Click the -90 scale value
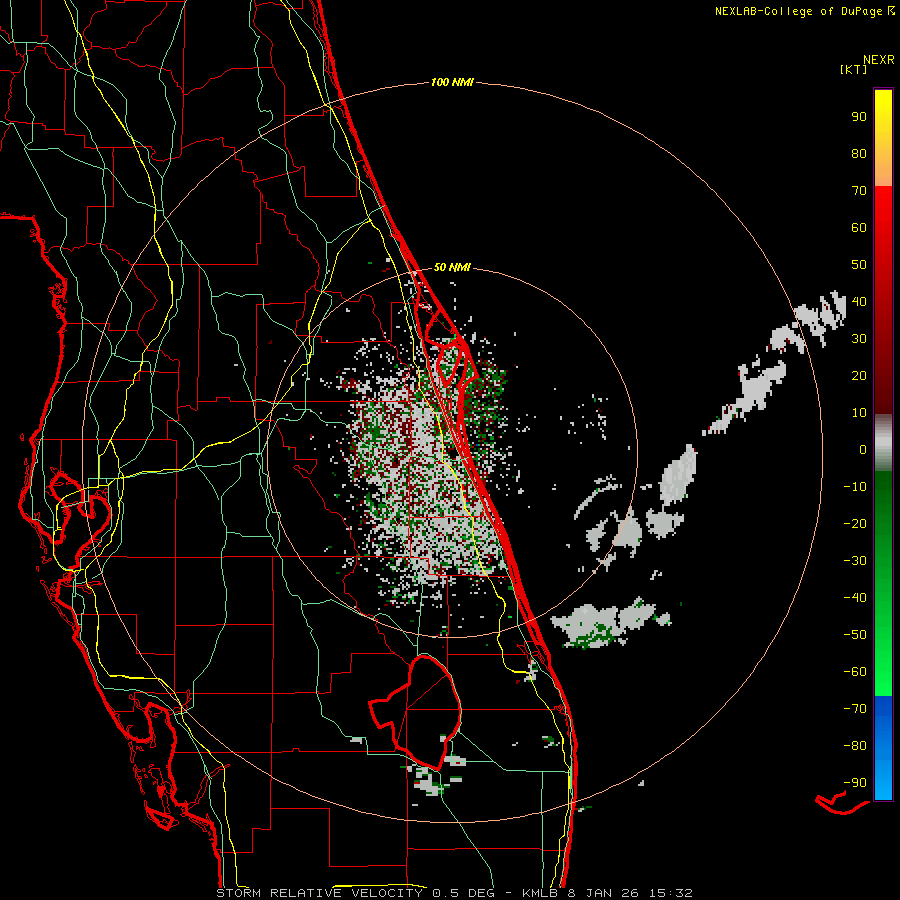Screen dimensions: 900x900 pyautogui.click(x=855, y=782)
